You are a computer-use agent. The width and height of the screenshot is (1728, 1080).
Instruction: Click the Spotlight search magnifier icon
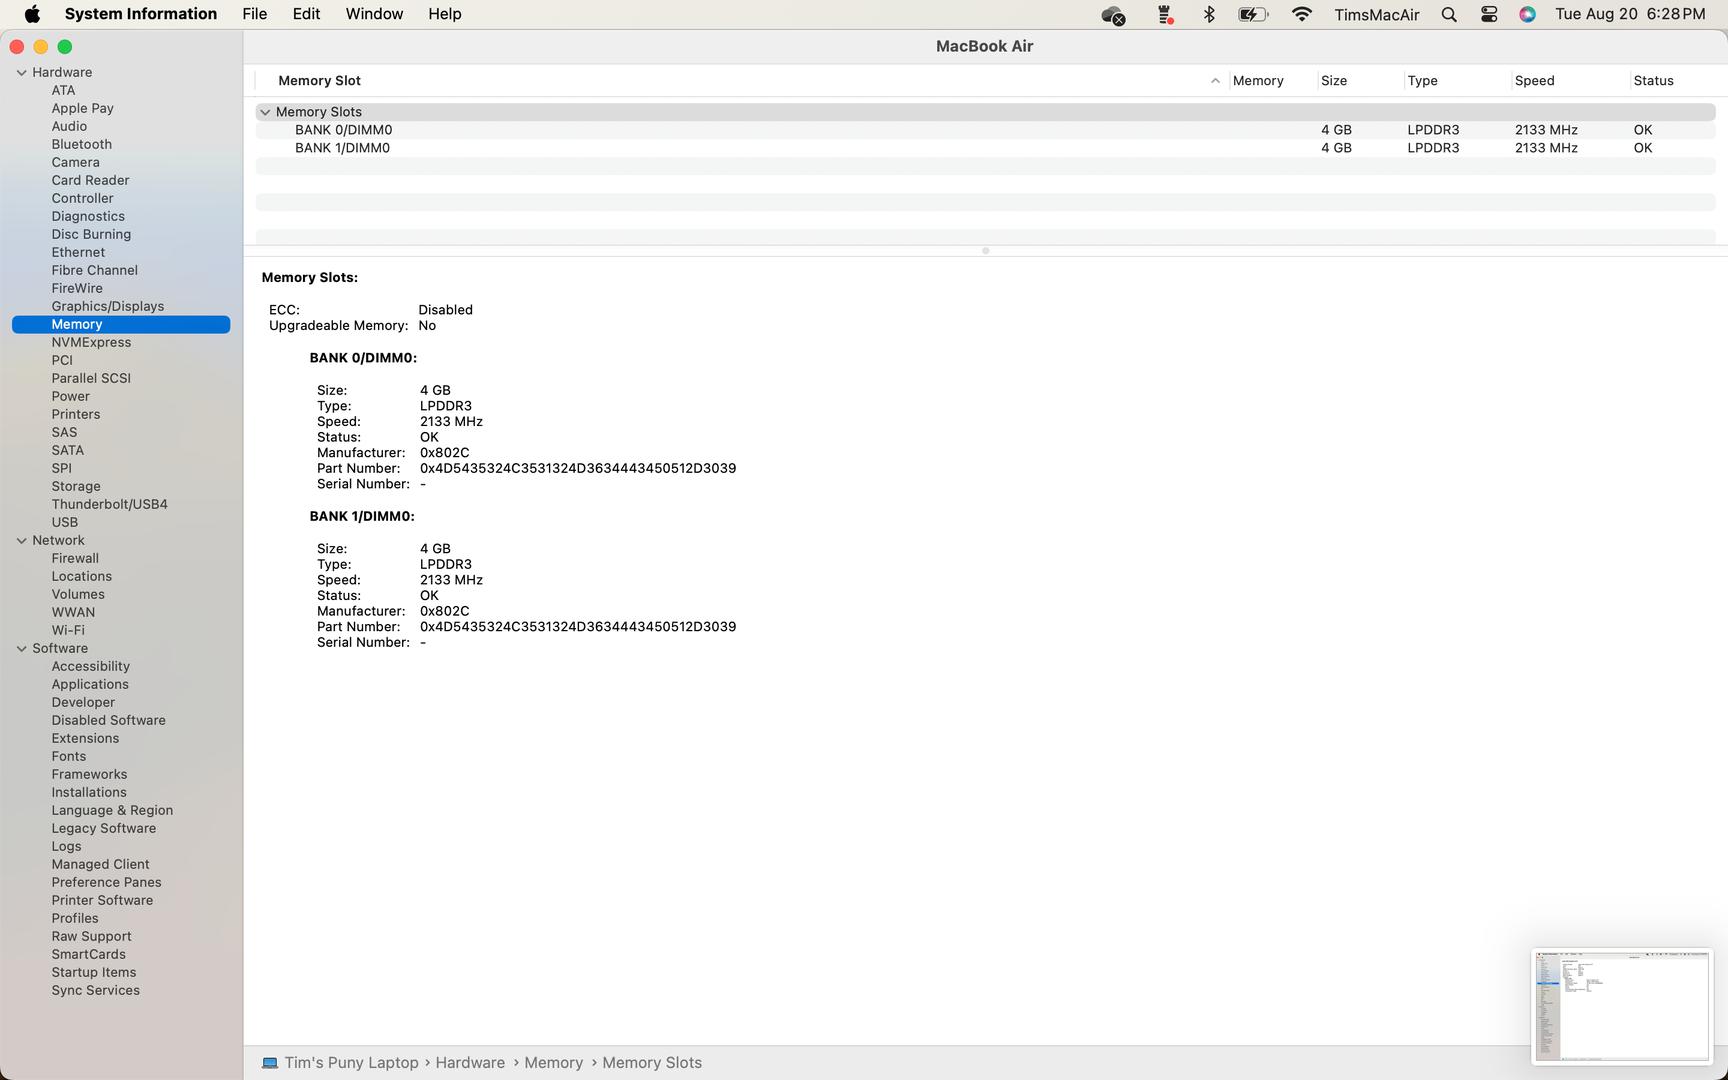click(x=1448, y=14)
